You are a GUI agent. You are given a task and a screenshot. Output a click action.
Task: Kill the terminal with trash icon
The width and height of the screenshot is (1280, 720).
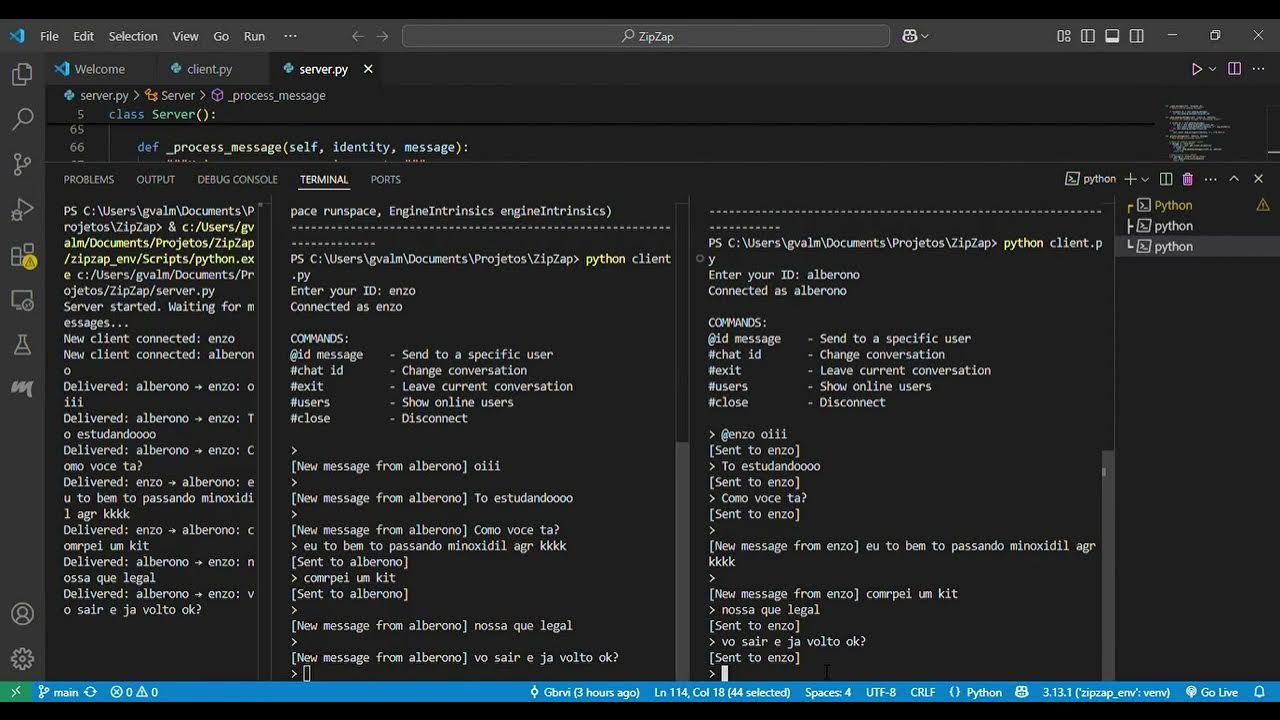[x=1187, y=179]
